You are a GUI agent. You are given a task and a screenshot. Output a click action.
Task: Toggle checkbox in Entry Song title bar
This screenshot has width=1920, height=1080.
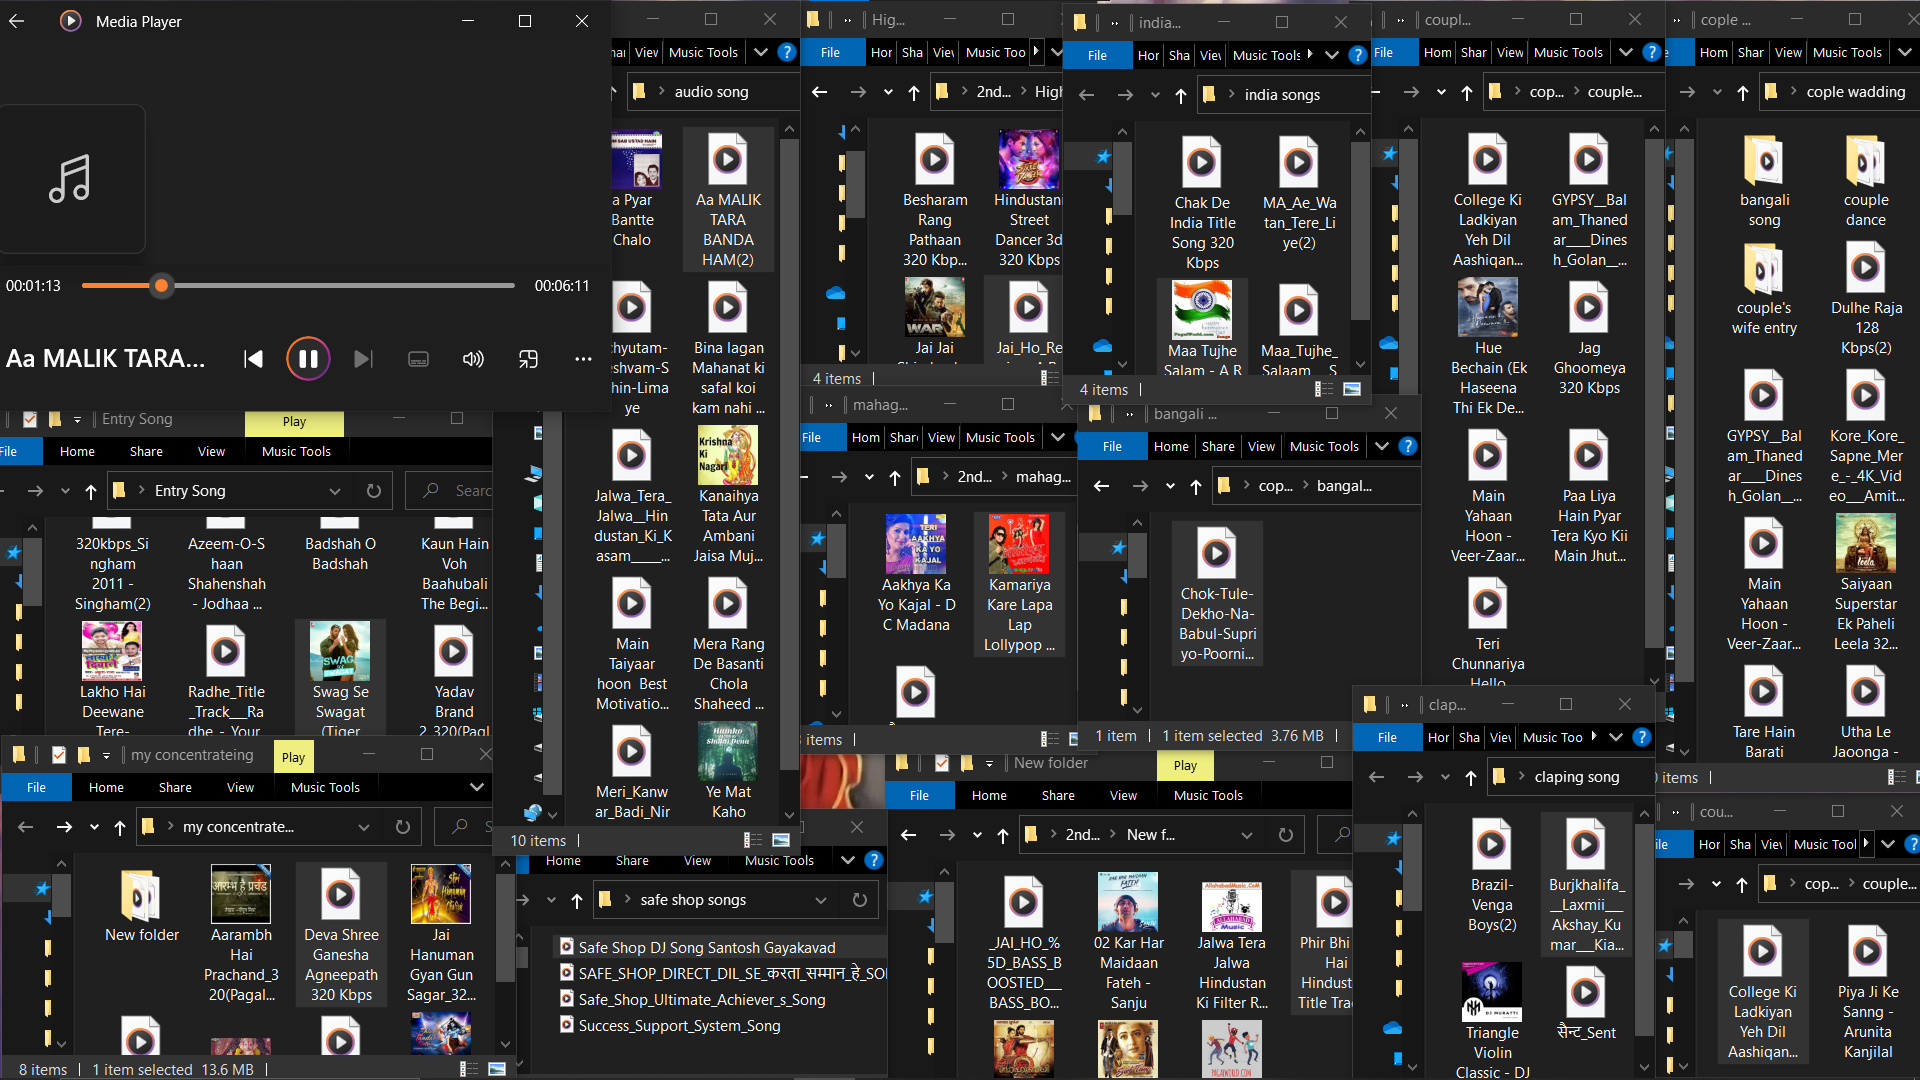[x=30, y=419]
